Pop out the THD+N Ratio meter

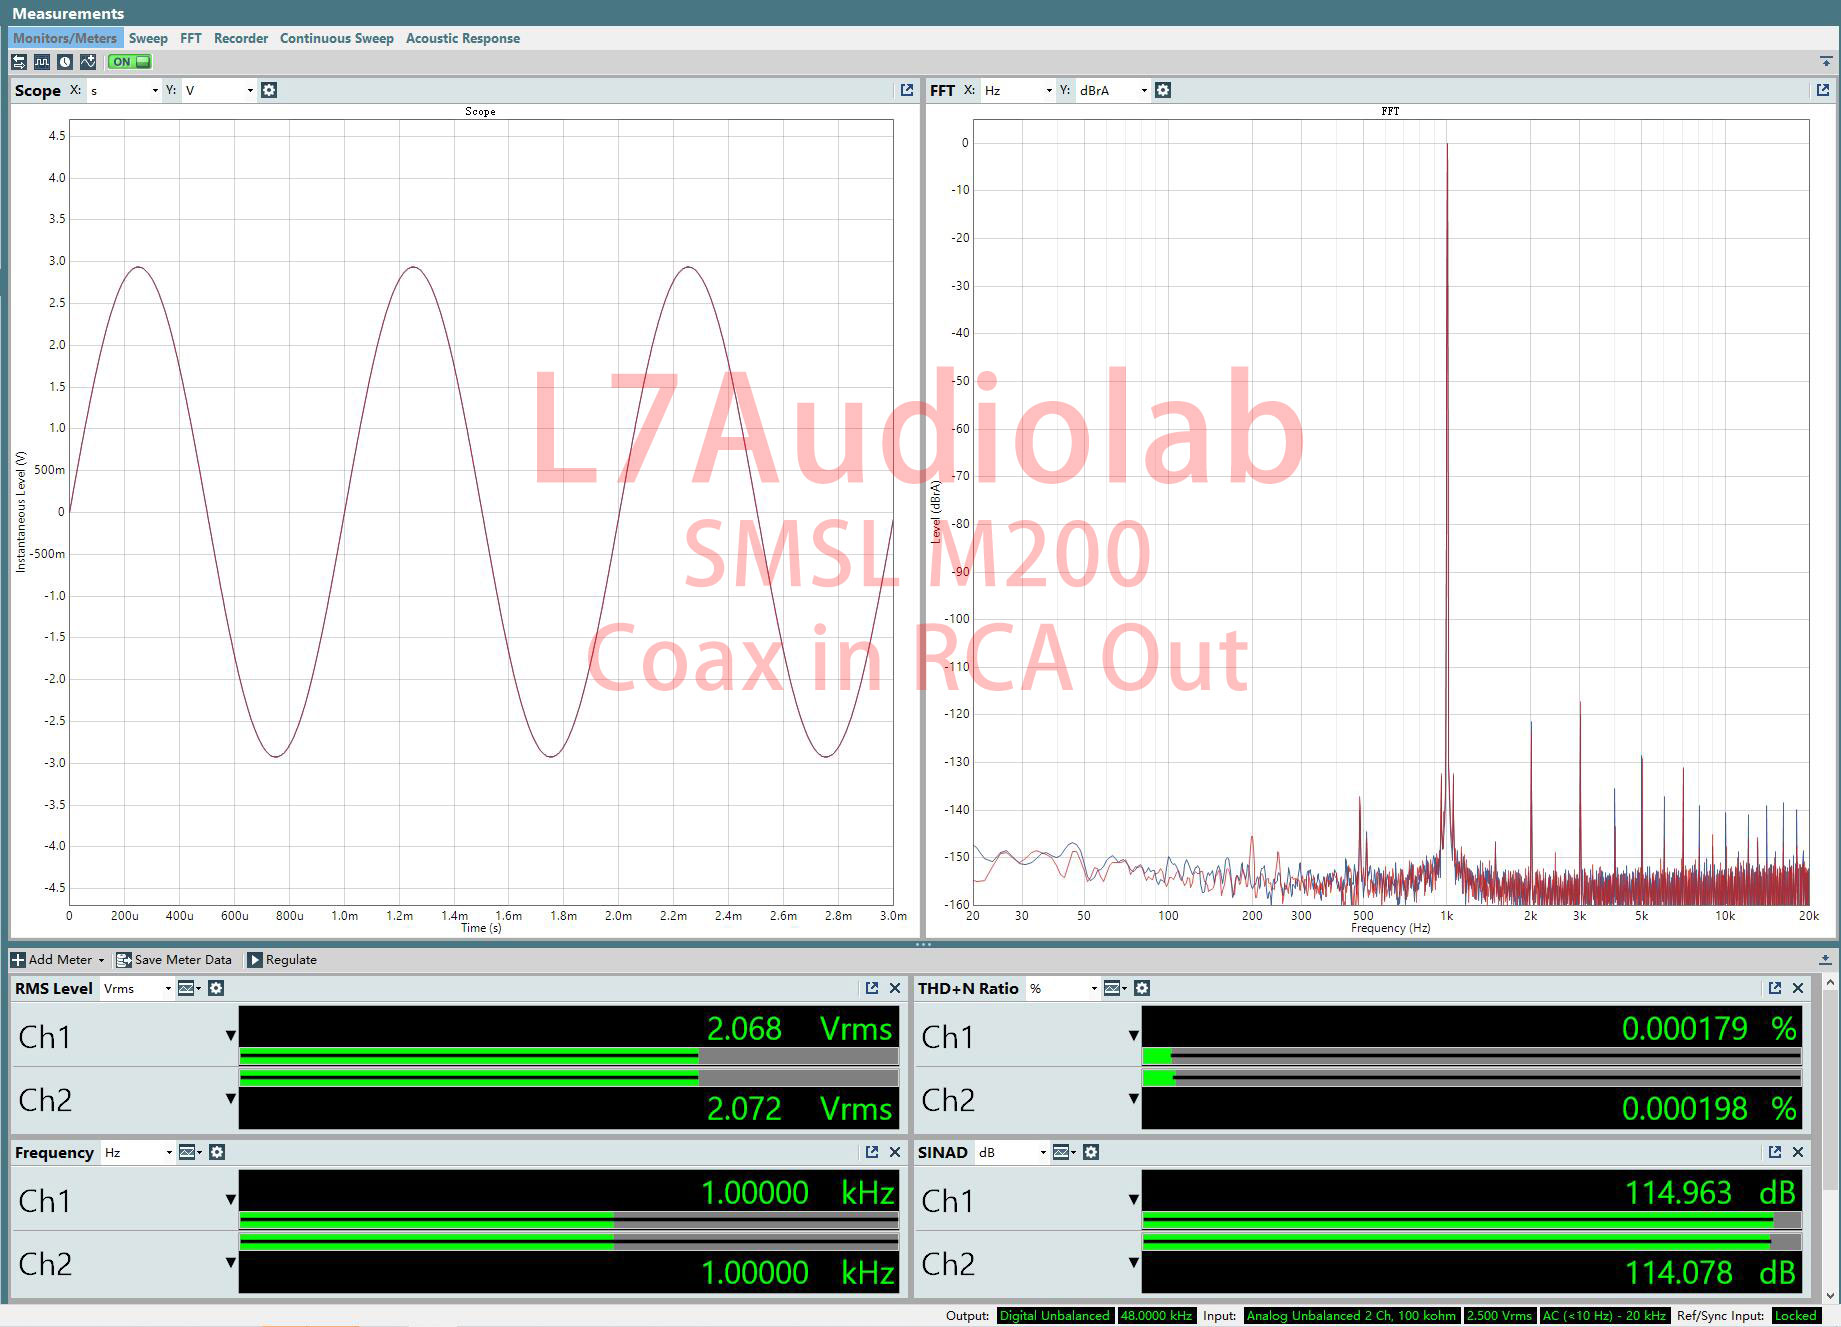click(1775, 988)
